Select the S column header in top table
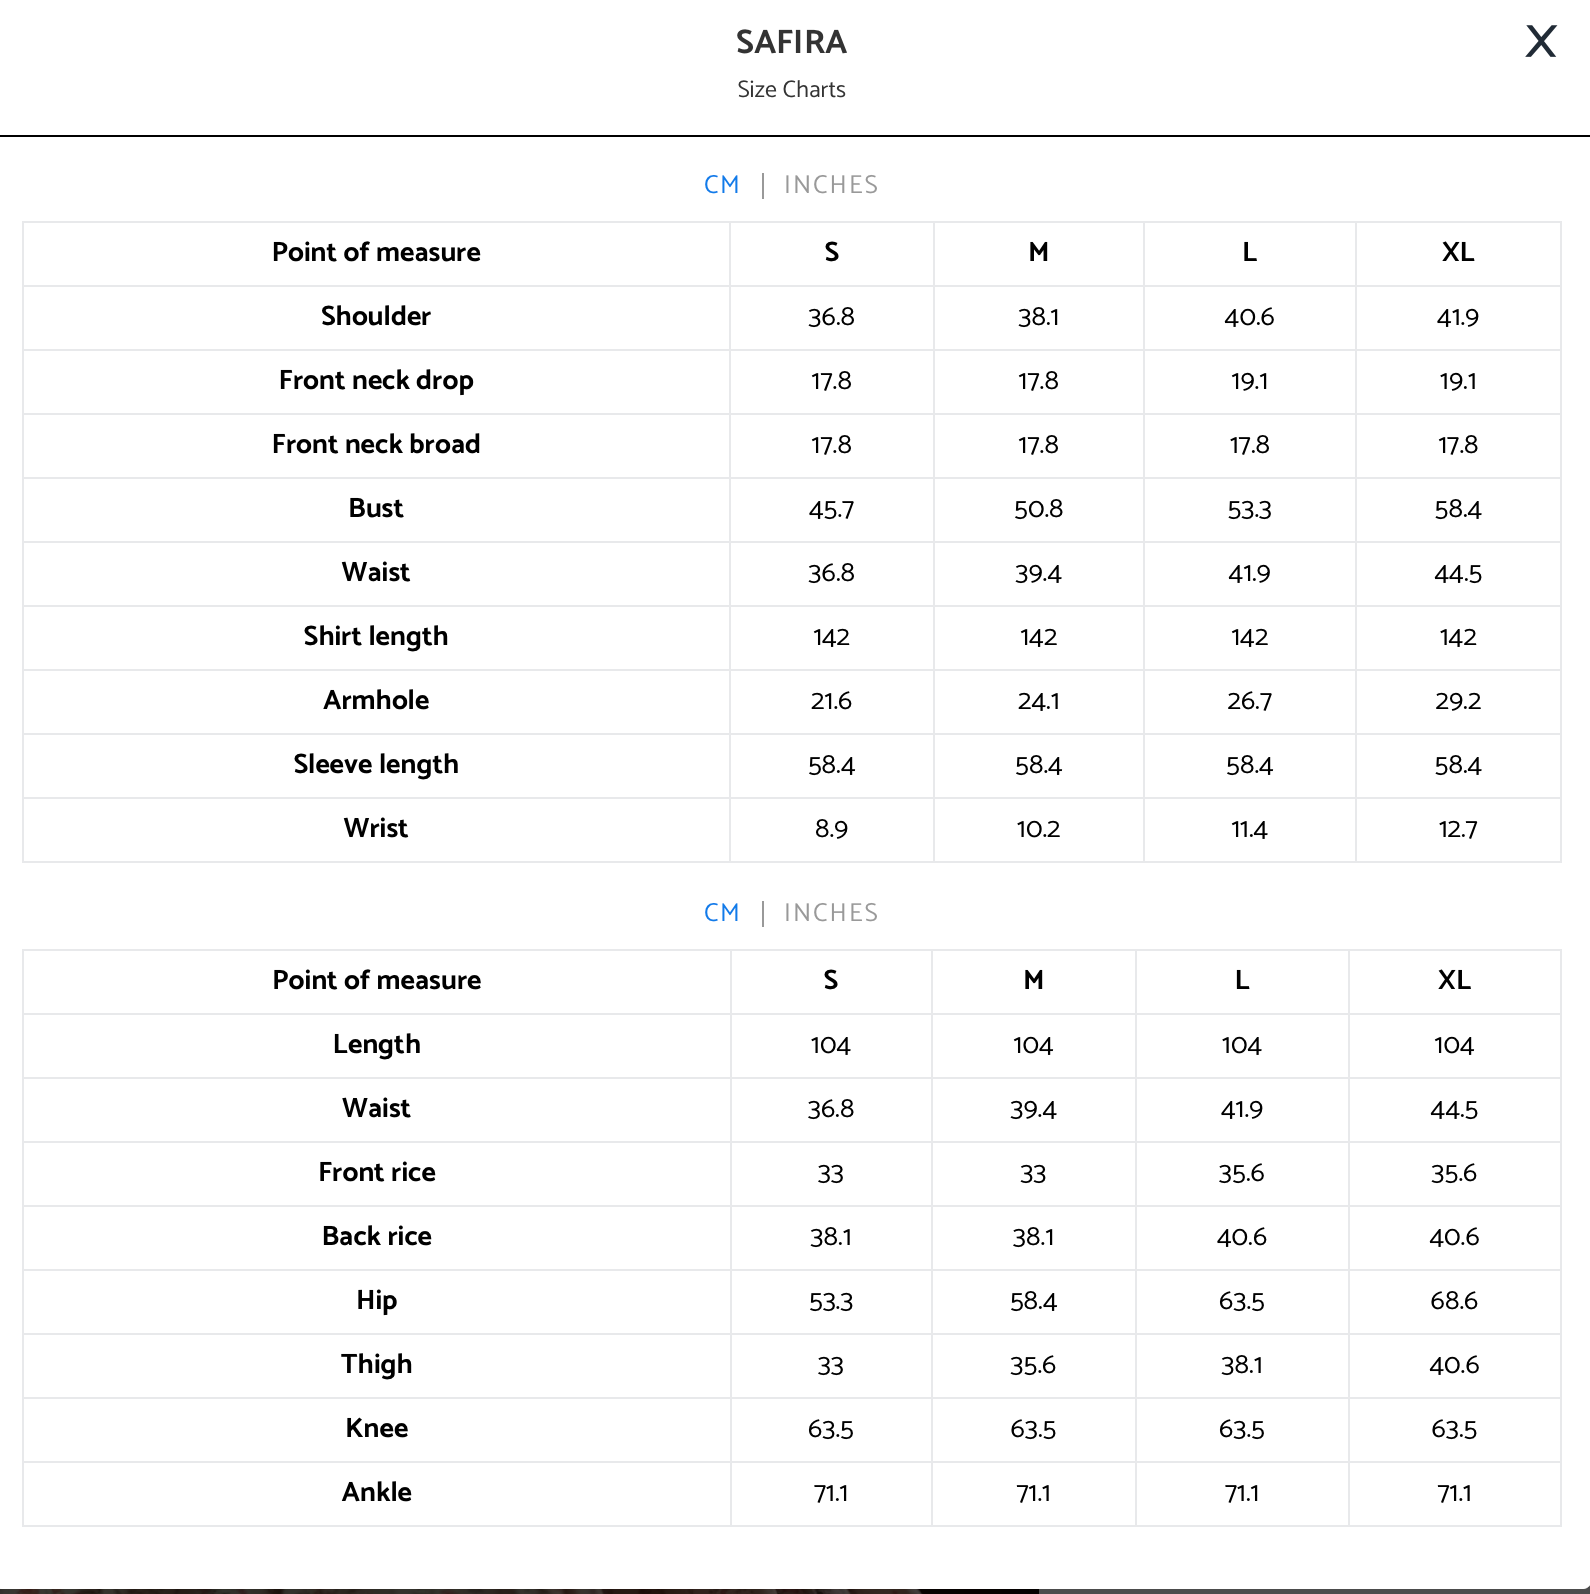The height and width of the screenshot is (1594, 1590). click(x=831, y=252)
